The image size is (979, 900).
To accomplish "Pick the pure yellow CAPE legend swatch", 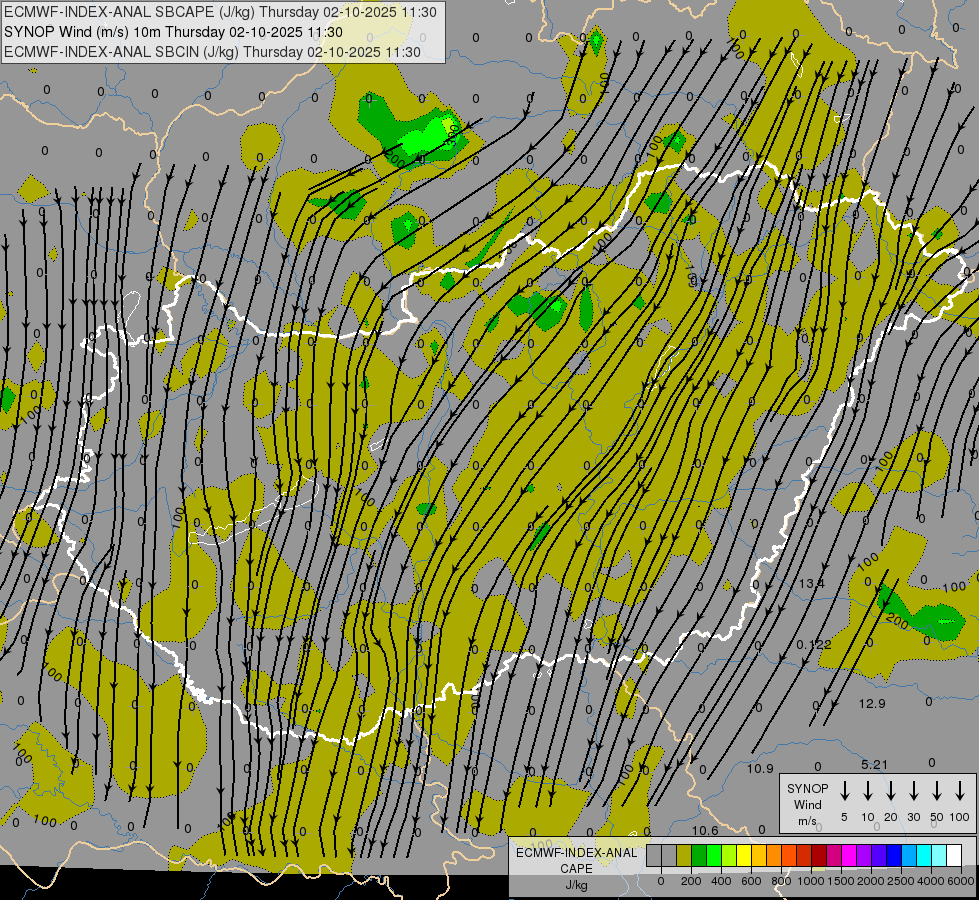I will point(744,855).
